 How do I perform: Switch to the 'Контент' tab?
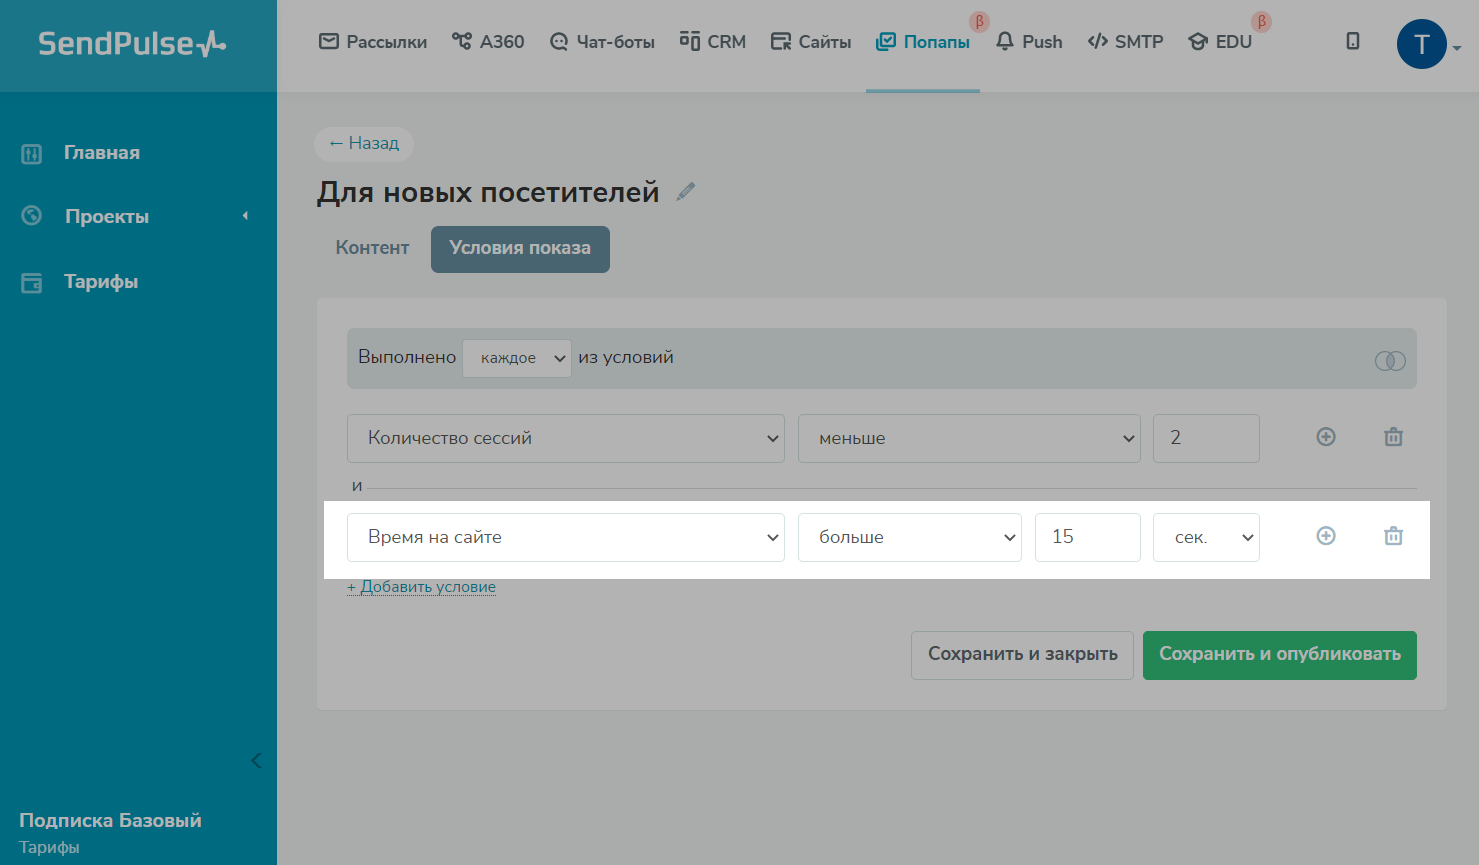click(372, 248)
